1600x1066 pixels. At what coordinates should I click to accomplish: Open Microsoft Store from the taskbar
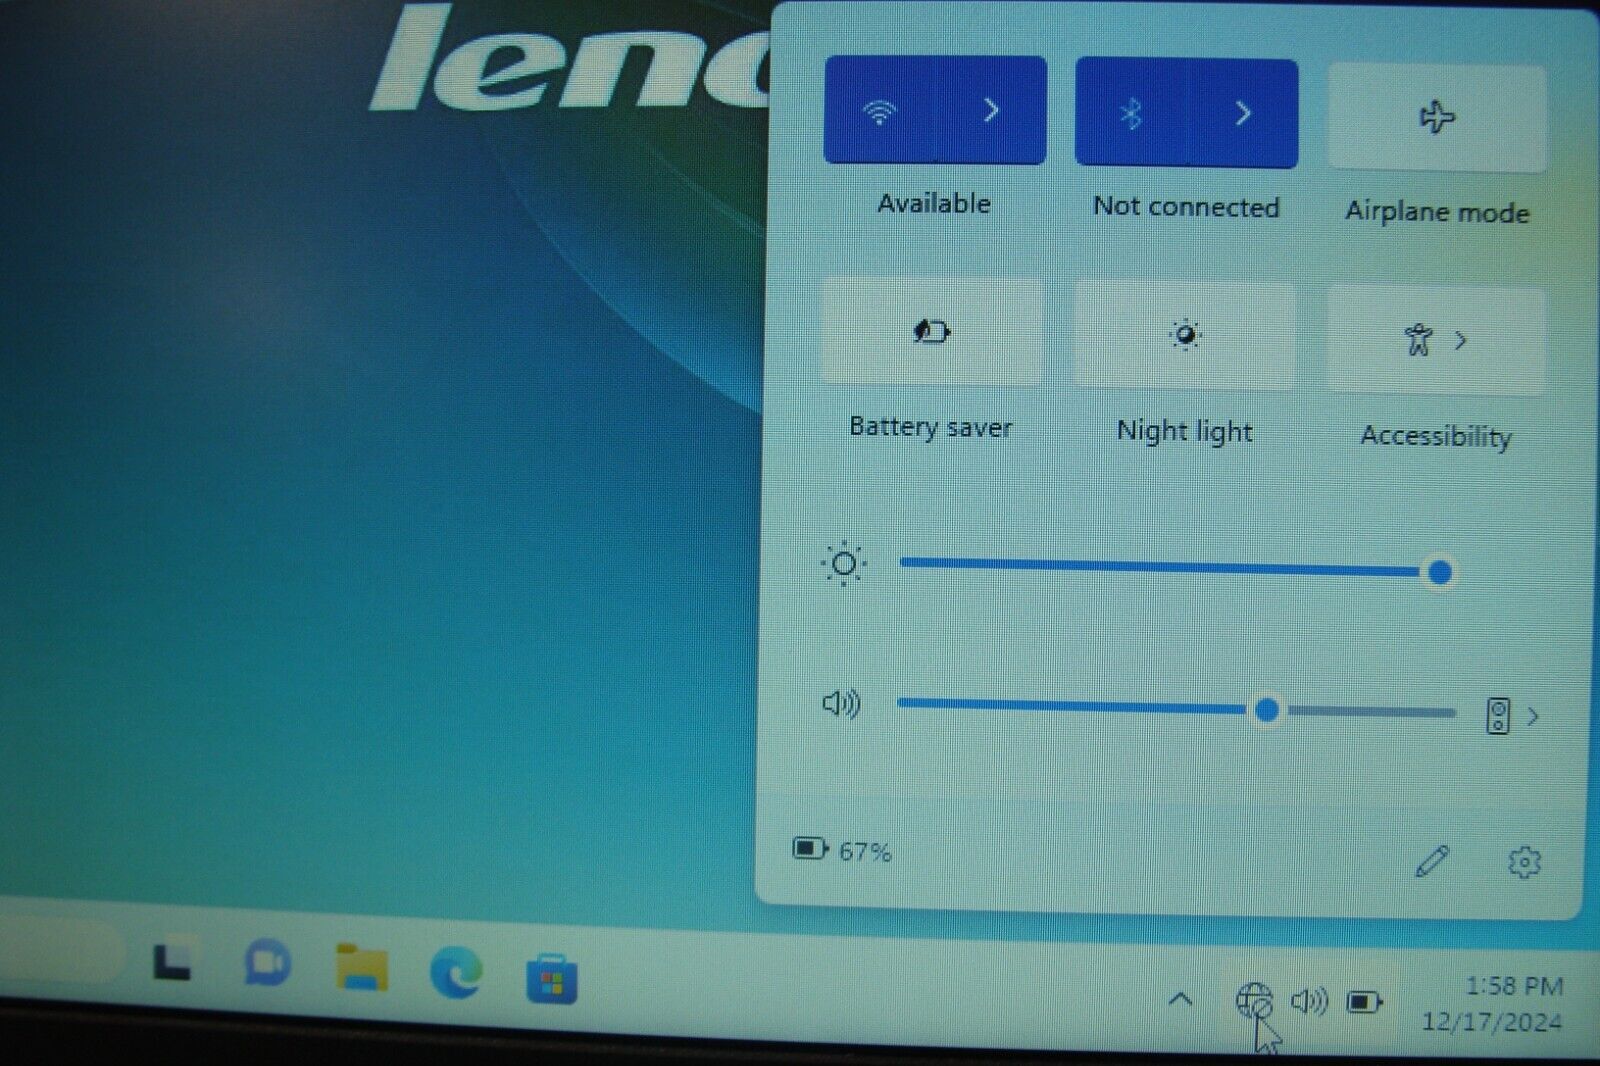pos(551,979)
